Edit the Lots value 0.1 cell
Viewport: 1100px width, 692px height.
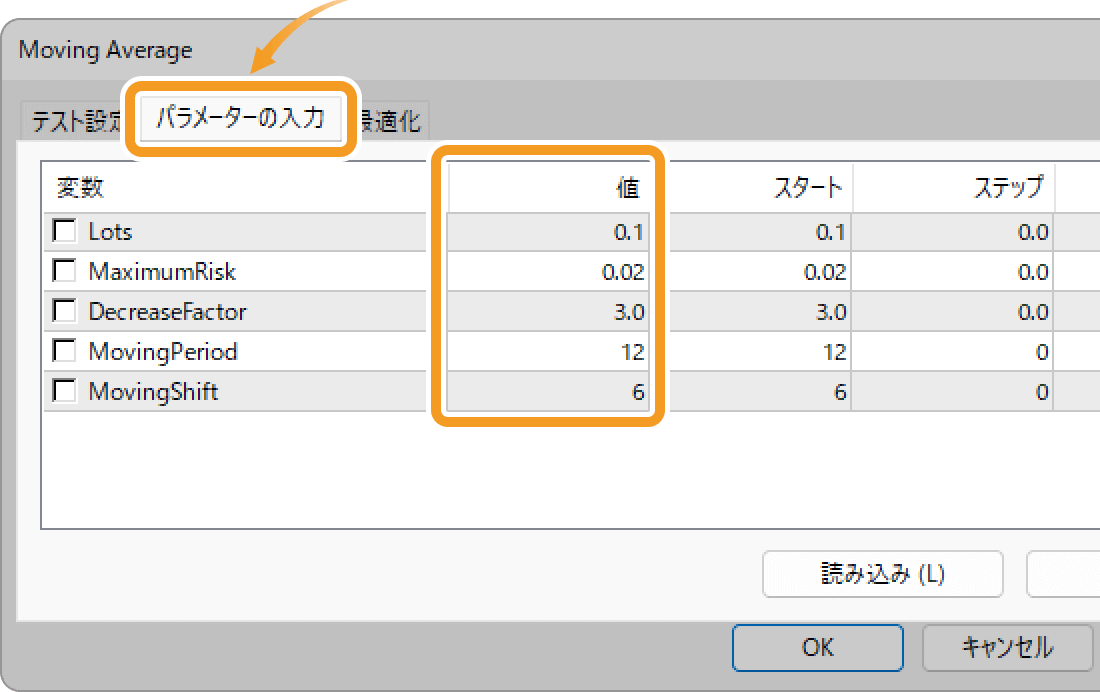pos(548,232)
